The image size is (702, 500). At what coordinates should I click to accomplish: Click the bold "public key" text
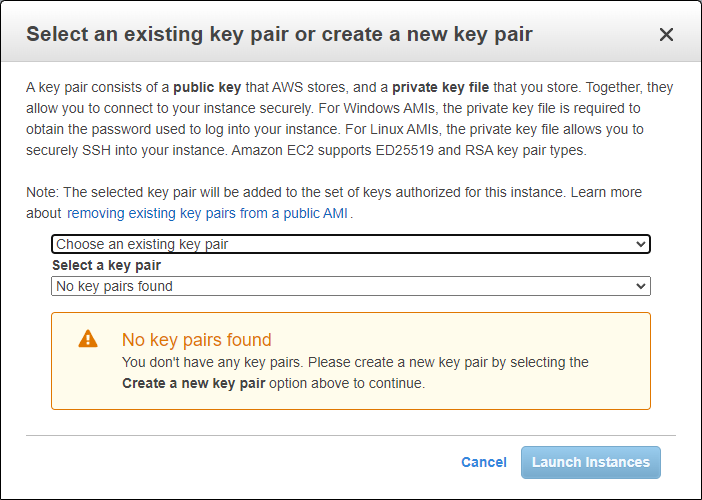207,87
